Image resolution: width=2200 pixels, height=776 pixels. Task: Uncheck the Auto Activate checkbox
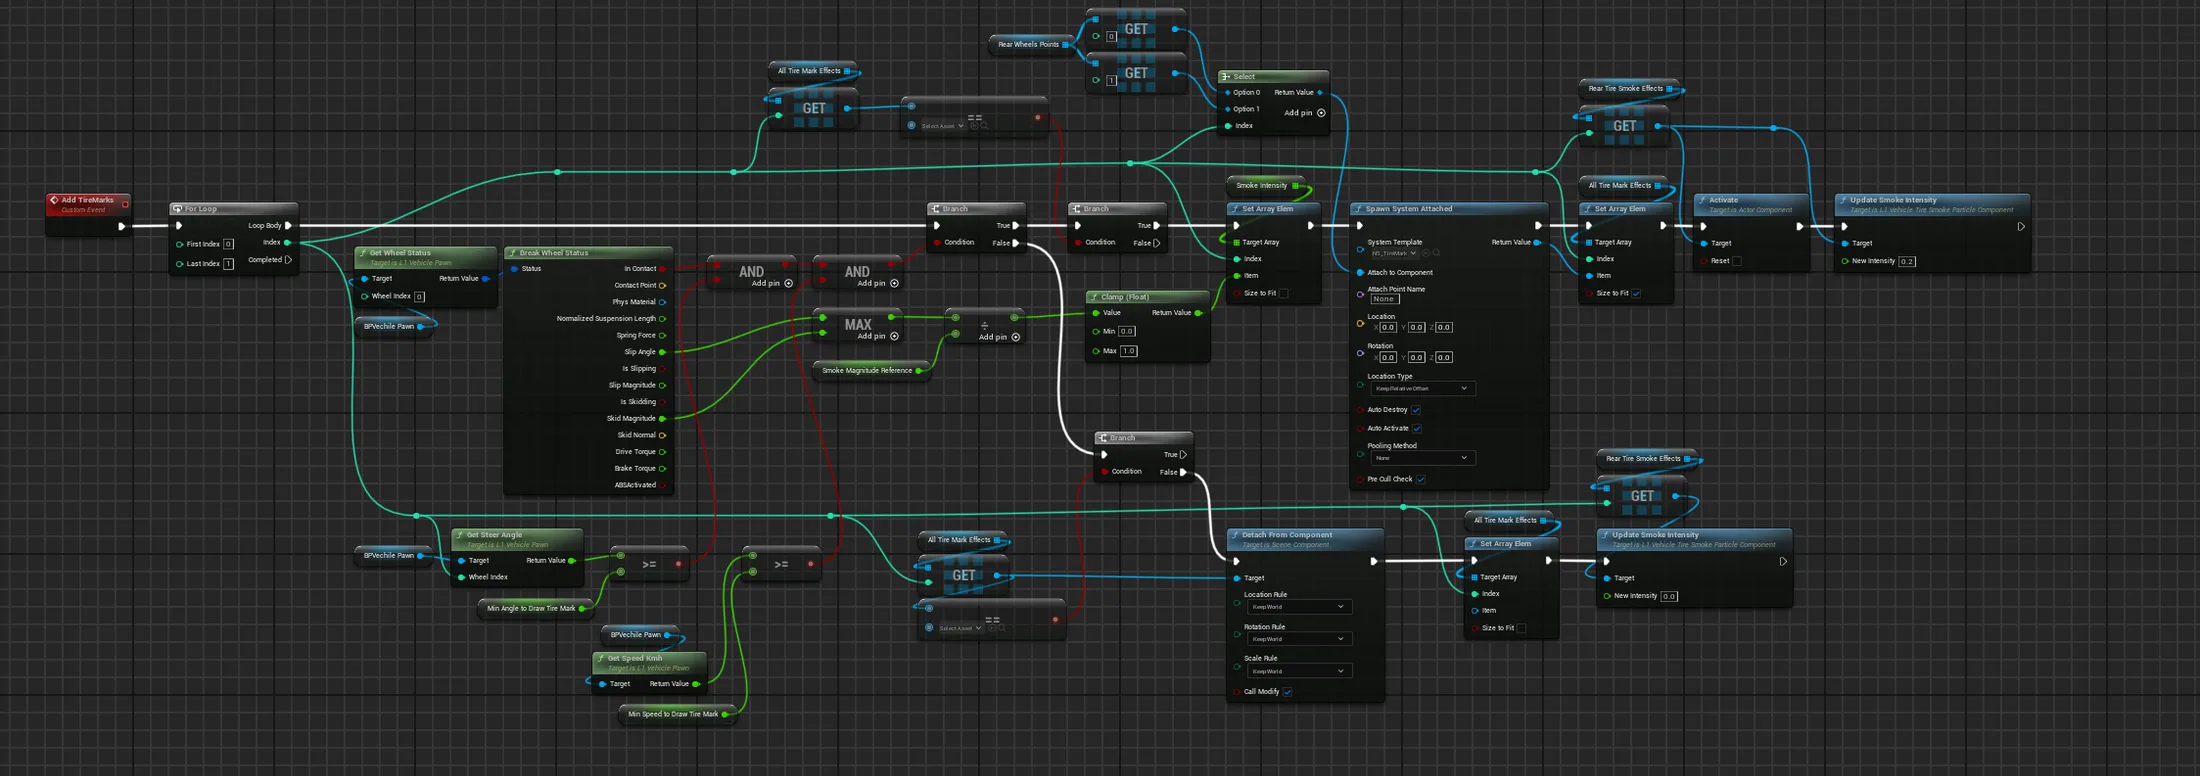pyautogui.click(x=1417, y=428)
